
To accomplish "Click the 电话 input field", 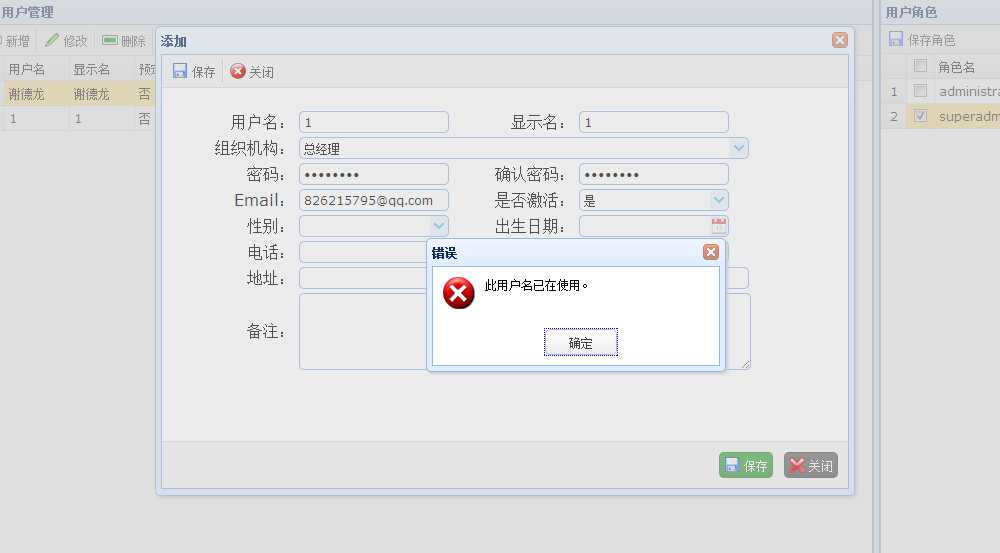I will point(364,252).
